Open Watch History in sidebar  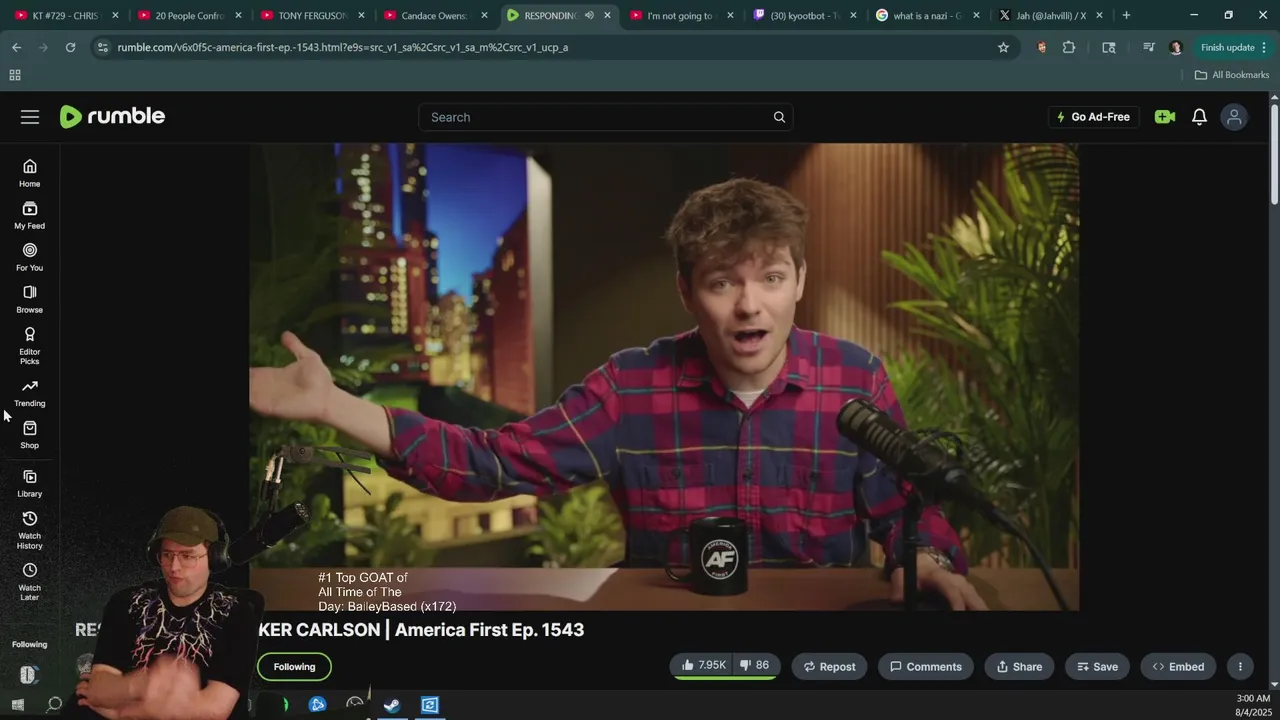coord(30,530)
